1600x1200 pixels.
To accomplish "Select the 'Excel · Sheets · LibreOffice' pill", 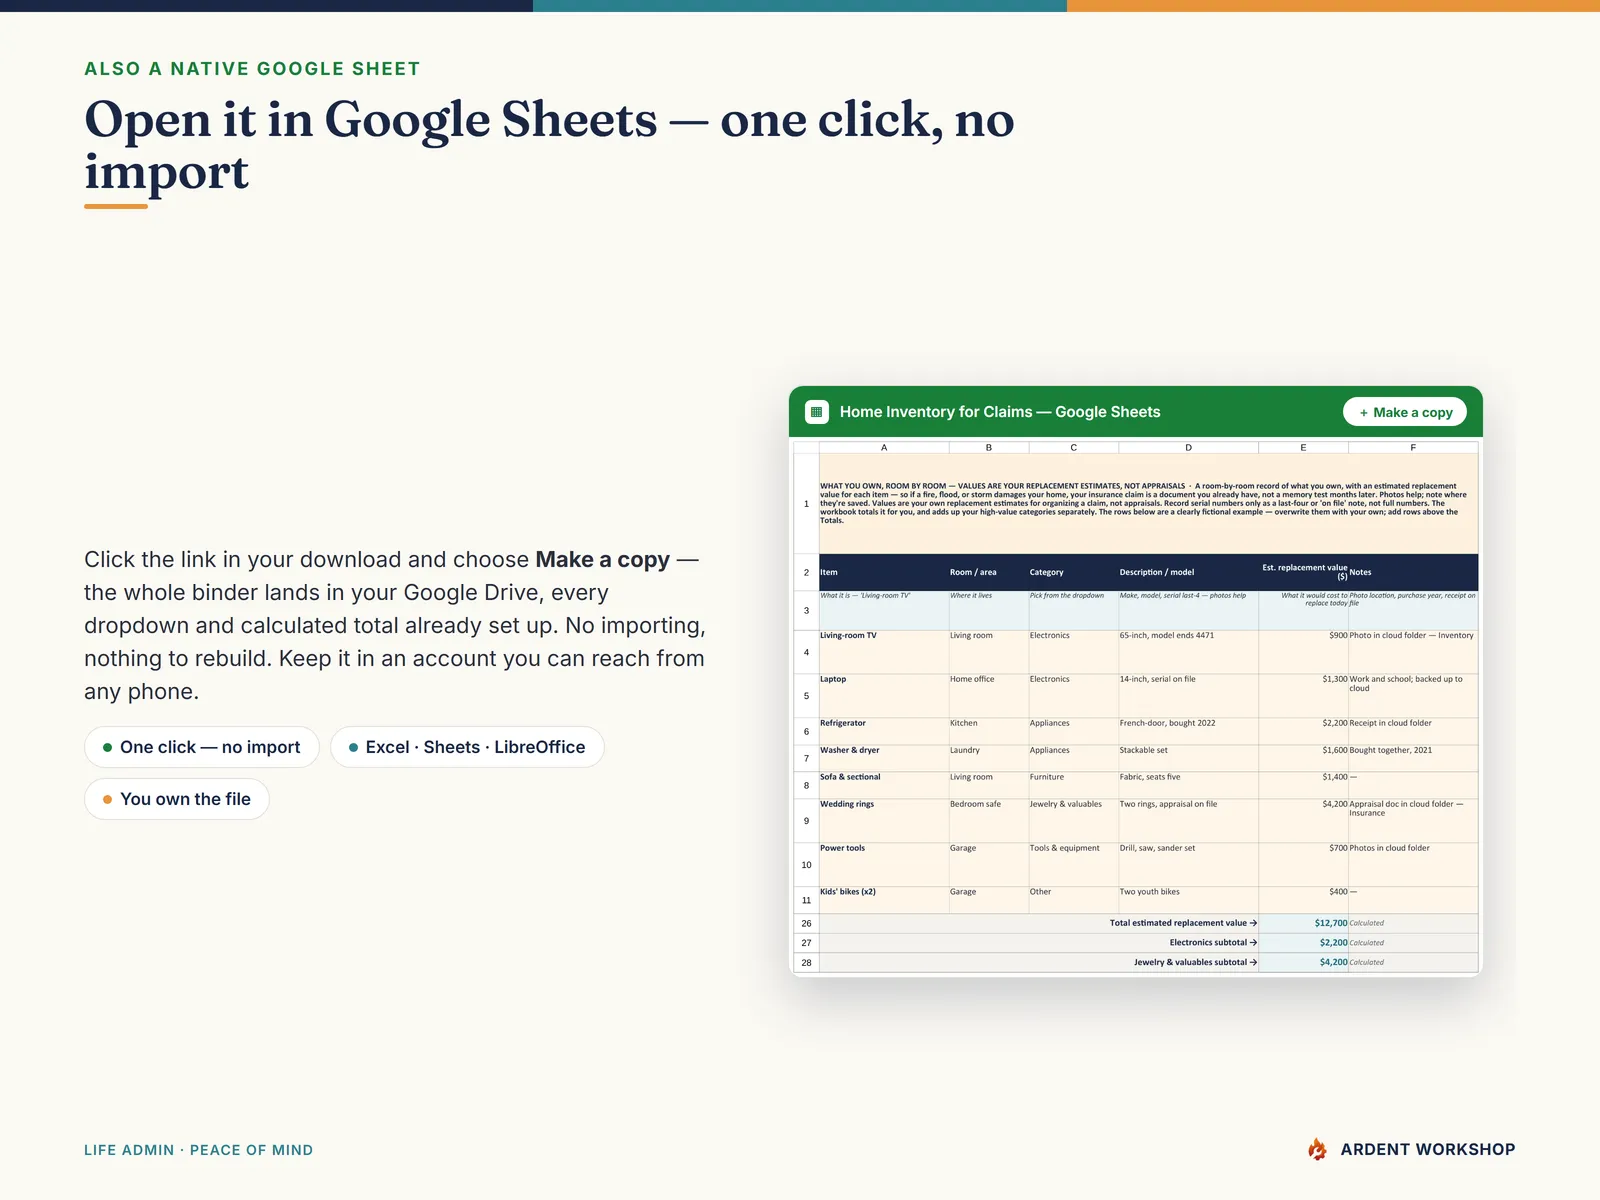I will [467, 747].
